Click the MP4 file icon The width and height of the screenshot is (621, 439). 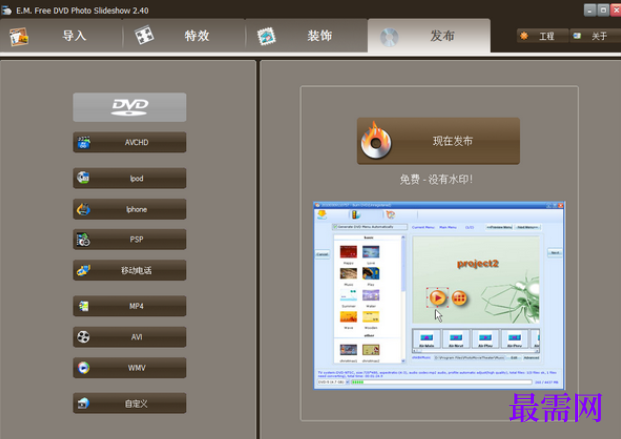[x=84, y=306]
